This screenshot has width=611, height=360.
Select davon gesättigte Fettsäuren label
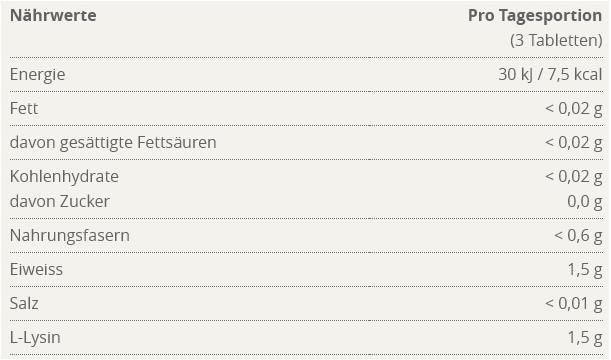tap(113, 143)
